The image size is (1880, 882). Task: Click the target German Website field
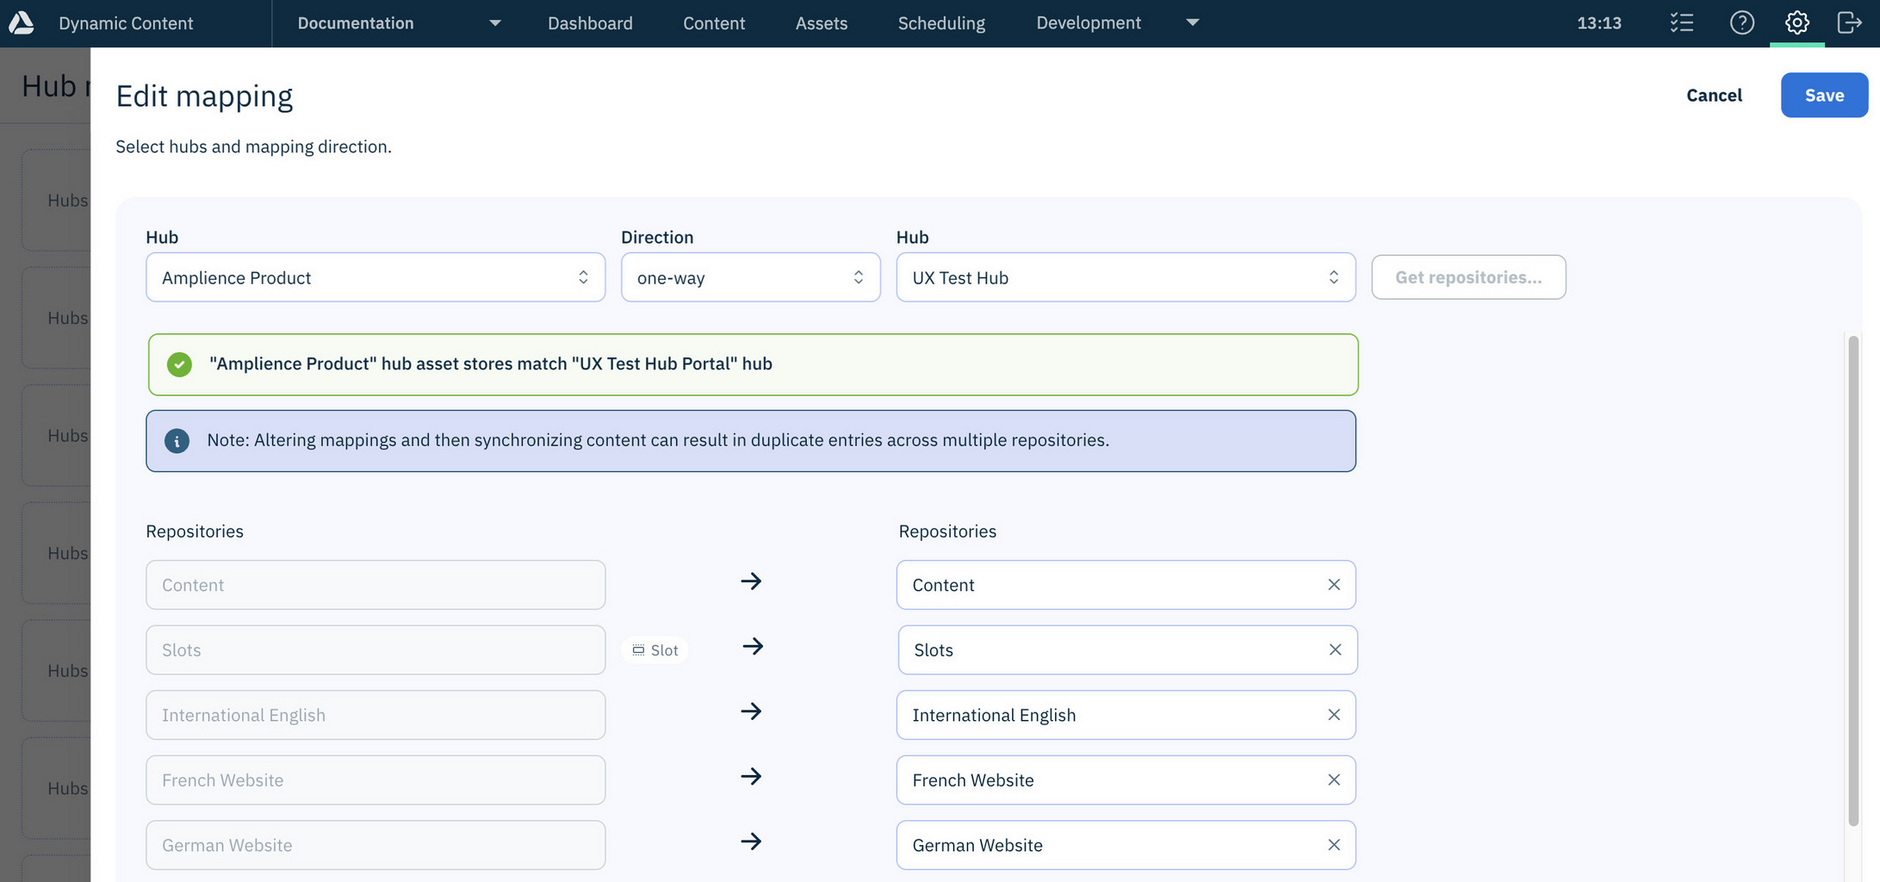1126,845
